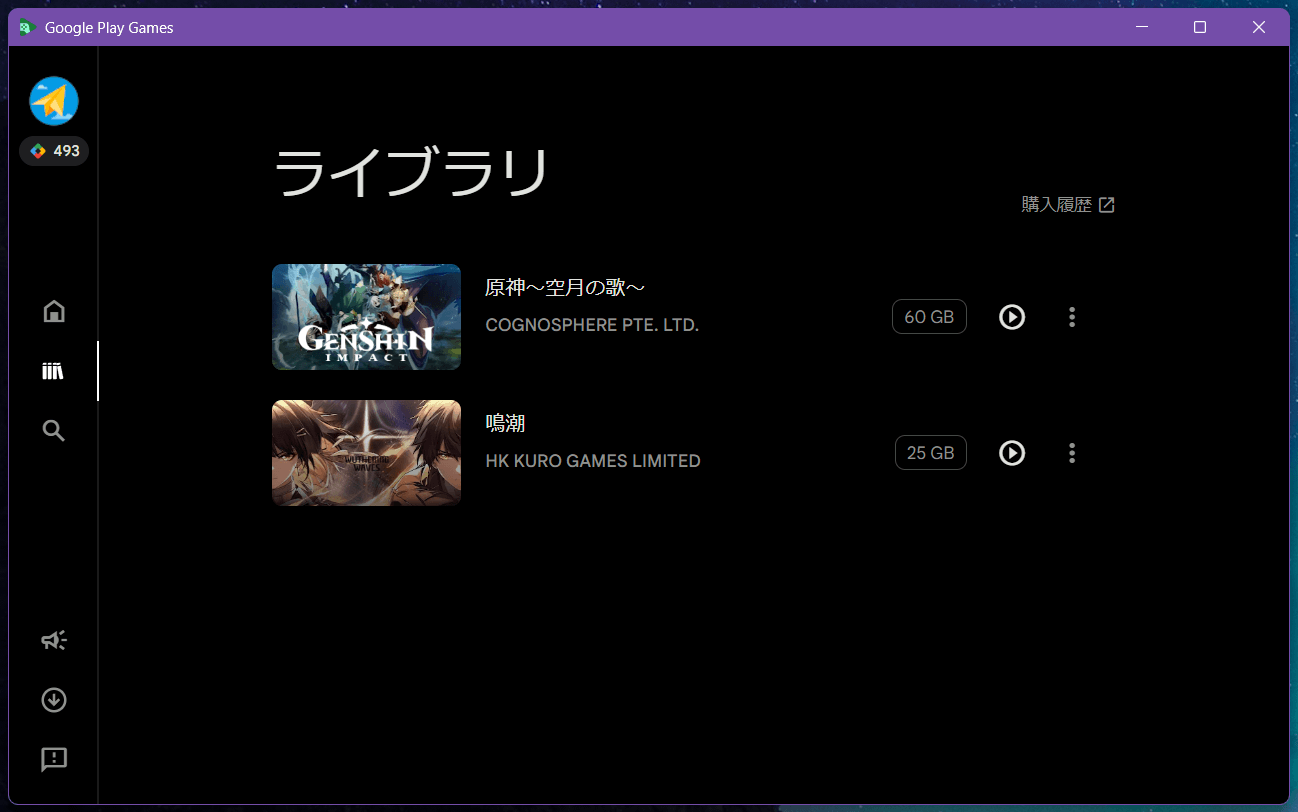Open the Play Points 493 badge
Image resolution: width=1298 pixels, height=812 pixels.
(x=54, y=151)
